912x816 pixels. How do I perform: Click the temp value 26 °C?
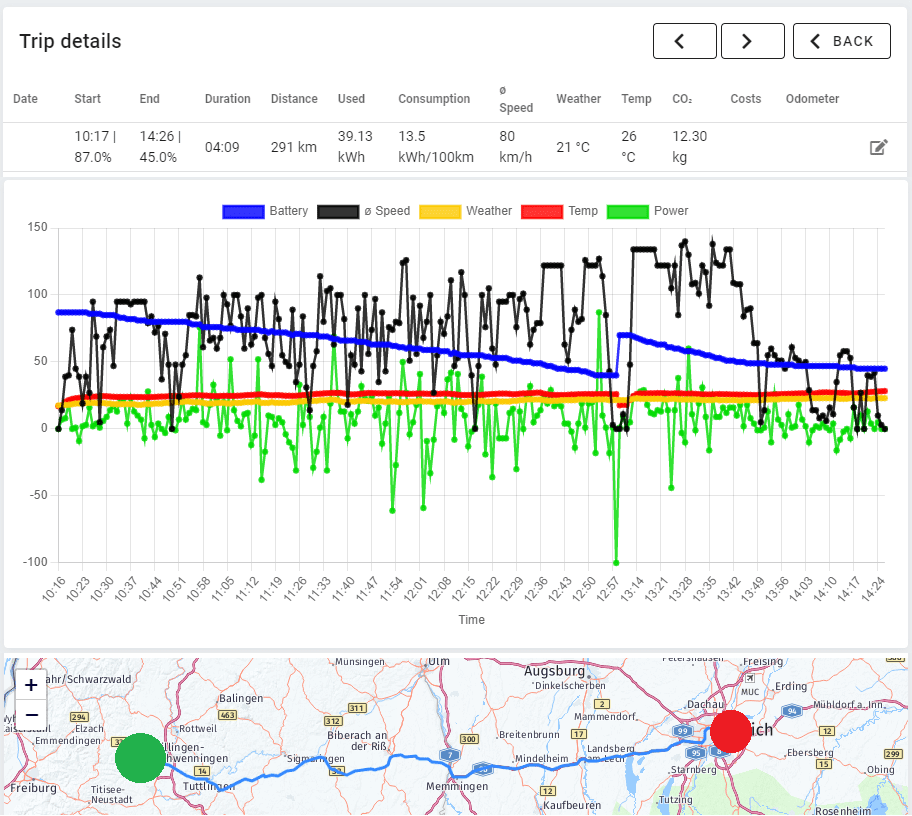(629, 147)
